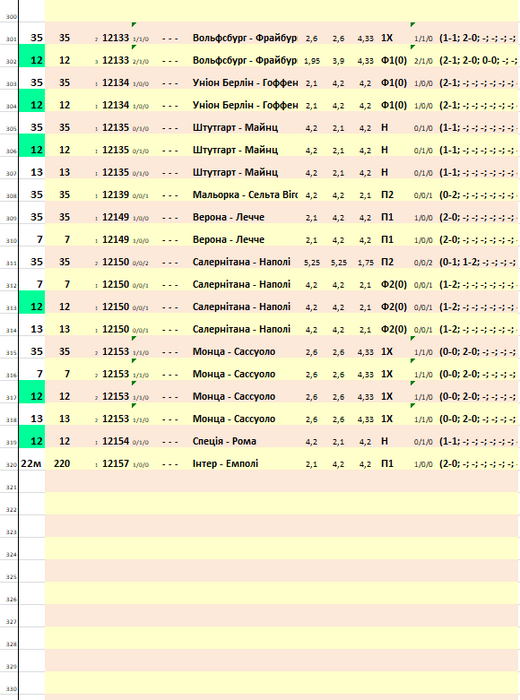Select ID 12149 in row 310

(x=116, y=239)
